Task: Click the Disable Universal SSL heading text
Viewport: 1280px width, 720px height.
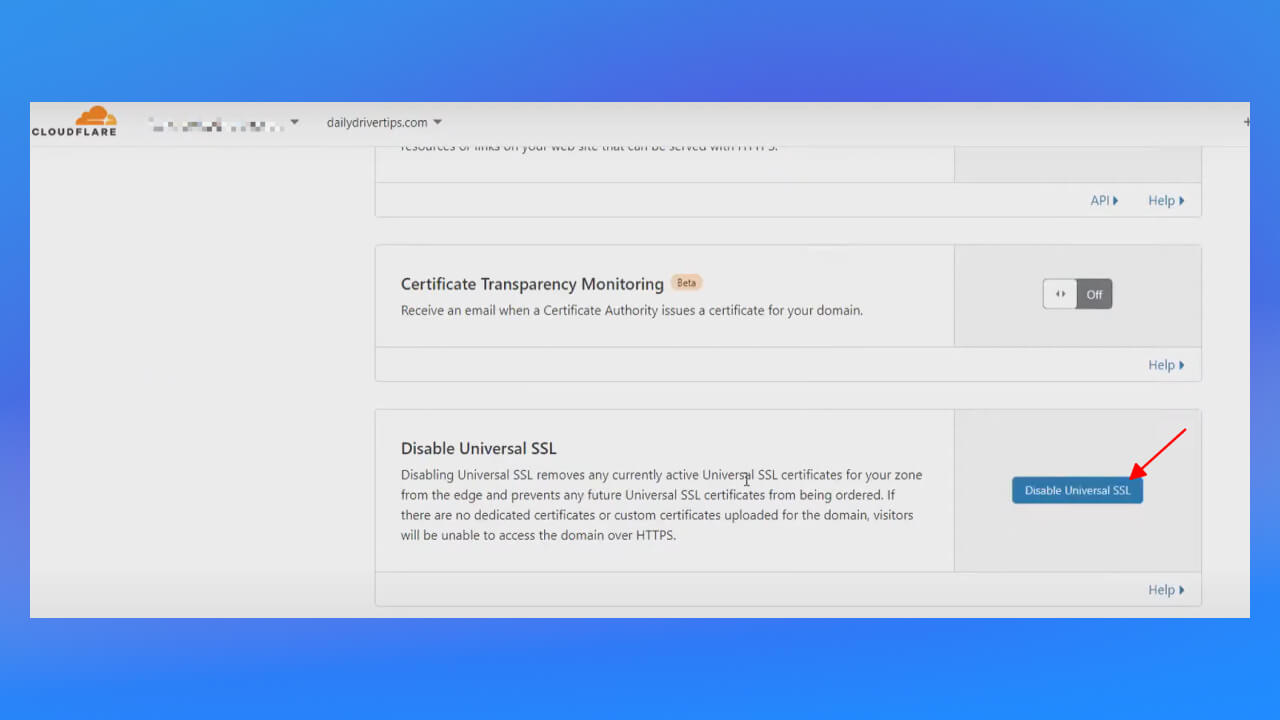Action: click(x=478, y=448)
